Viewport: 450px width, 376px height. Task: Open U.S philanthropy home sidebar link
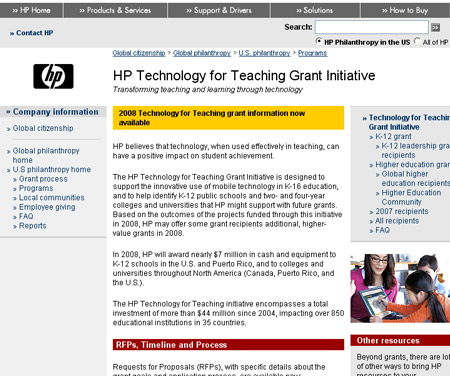52,169
